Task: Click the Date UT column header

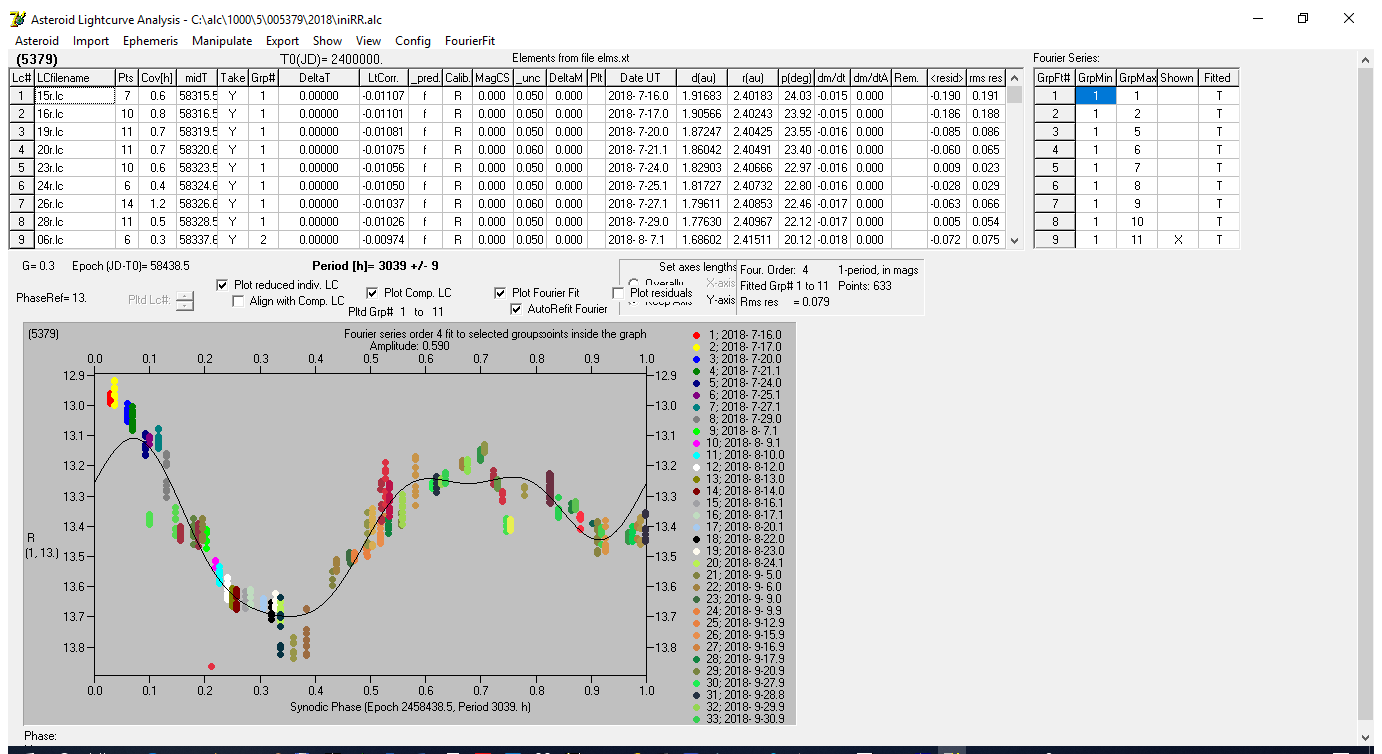Action: 640,78
